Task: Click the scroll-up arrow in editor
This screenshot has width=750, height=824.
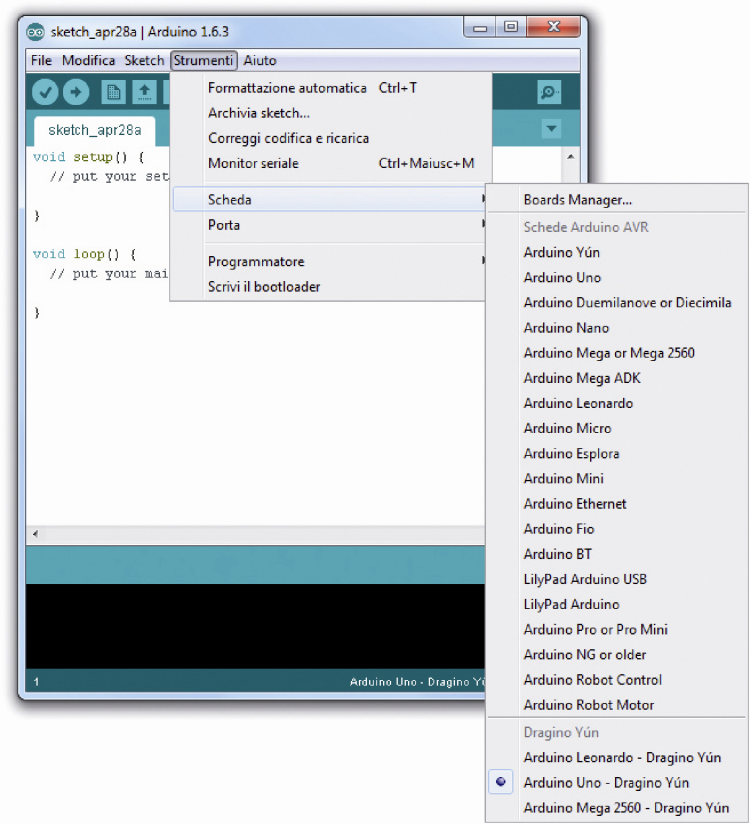Action: click(x=570, y=157)
